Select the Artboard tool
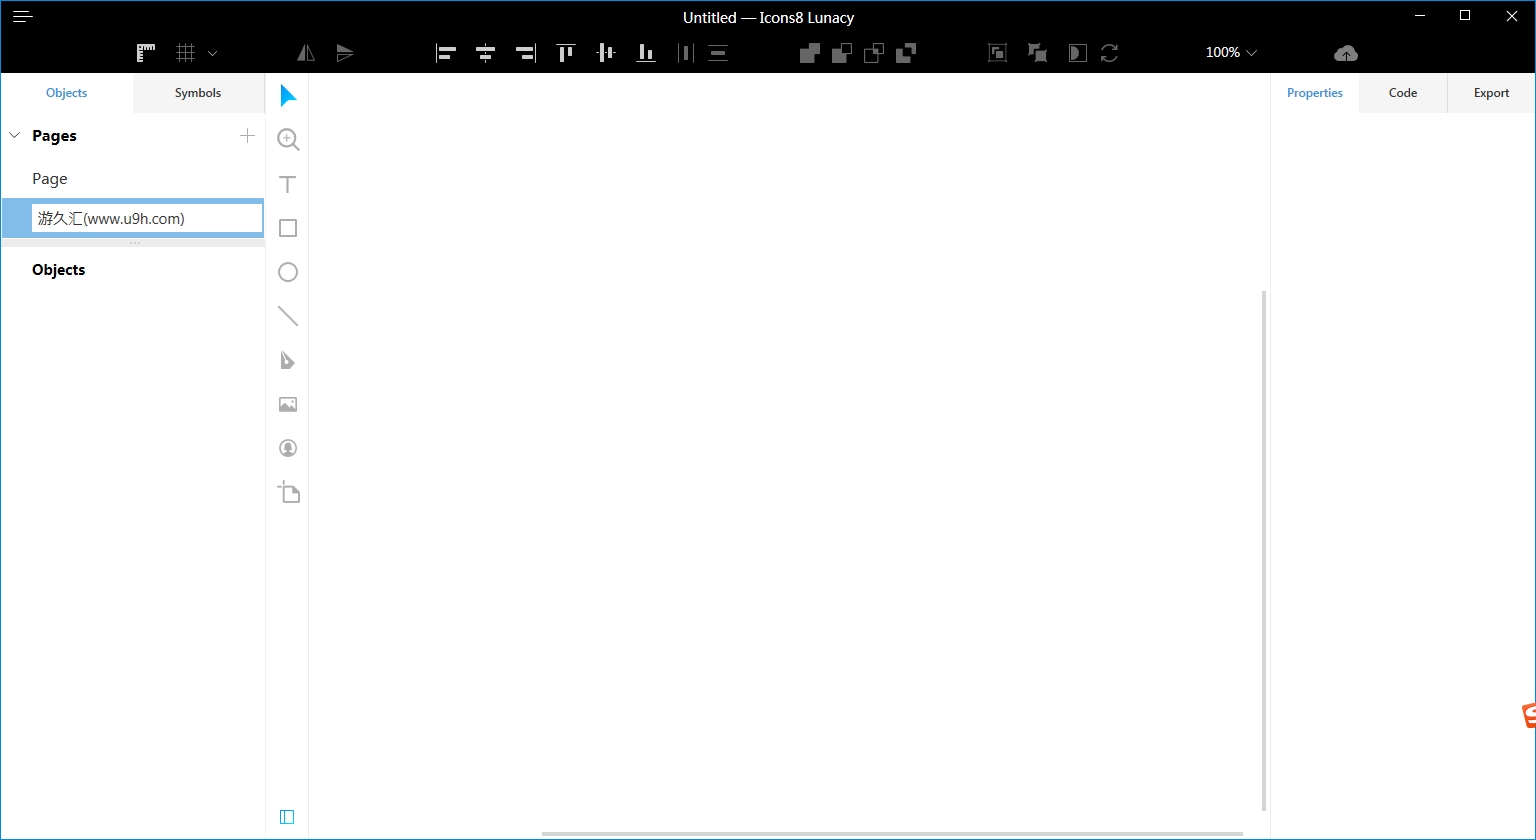 click(288, 492)
